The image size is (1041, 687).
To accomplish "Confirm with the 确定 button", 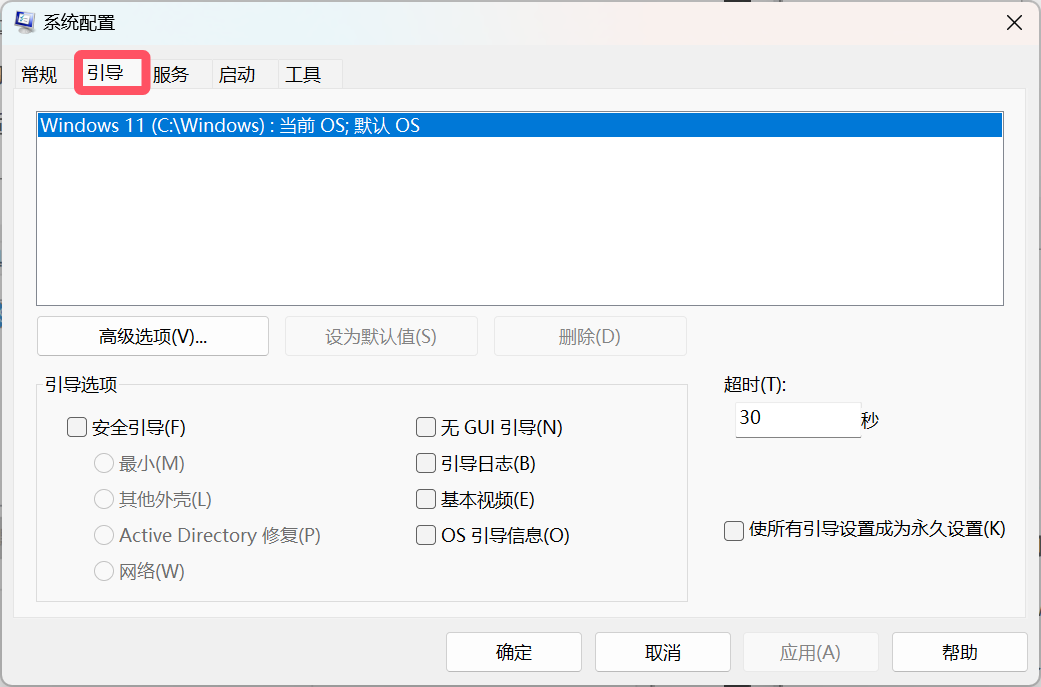I will tap(514, 652).
